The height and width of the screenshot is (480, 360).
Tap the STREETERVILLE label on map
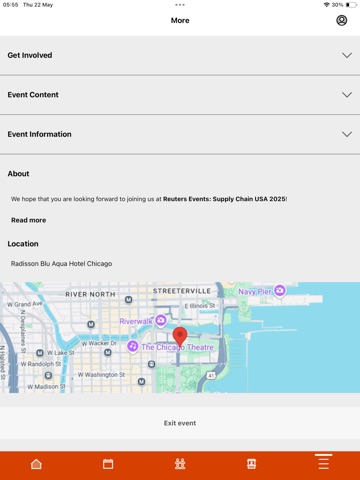pyautogui.click(x=182, y=291)
